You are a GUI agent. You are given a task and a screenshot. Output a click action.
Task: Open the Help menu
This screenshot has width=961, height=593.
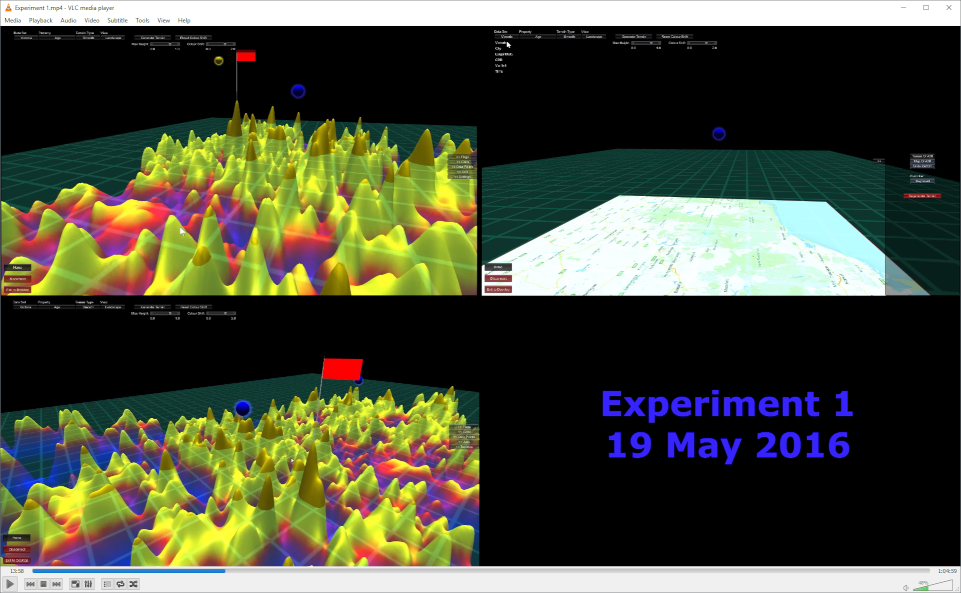pyautogui.click(x=184, y=20)
